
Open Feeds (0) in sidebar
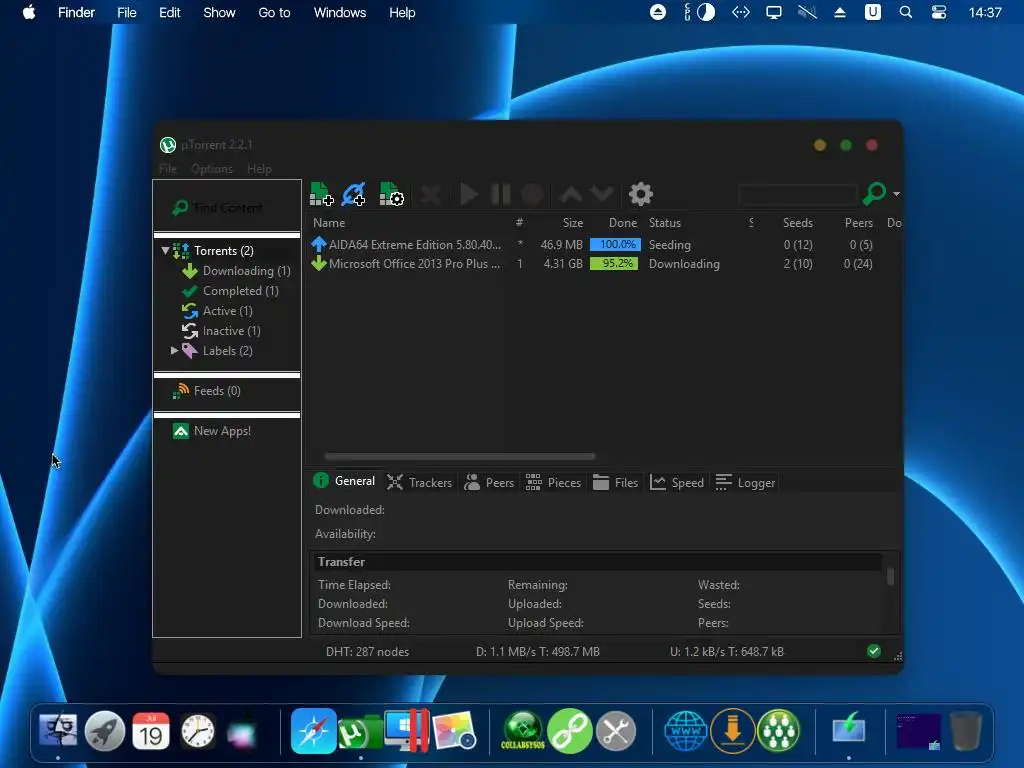click(217, 391)
